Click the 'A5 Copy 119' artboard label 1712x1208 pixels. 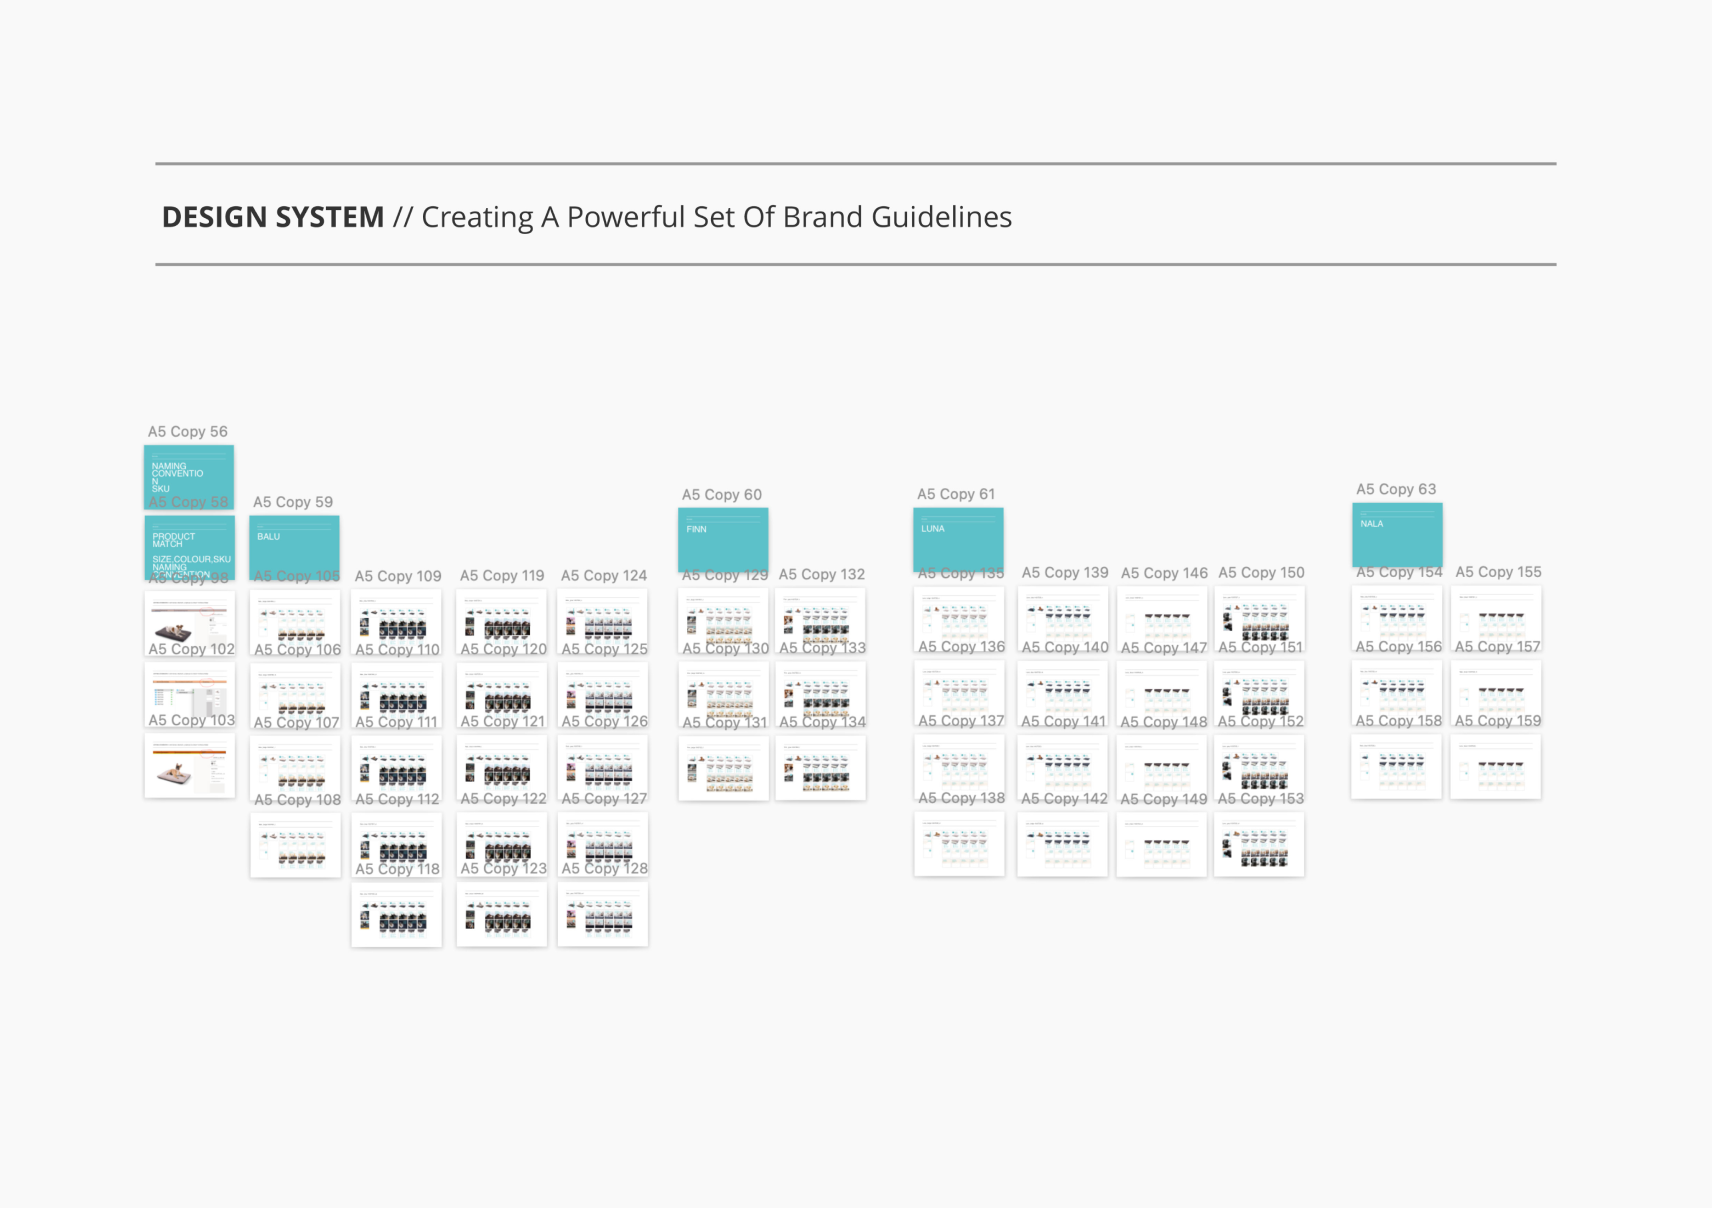502,576
